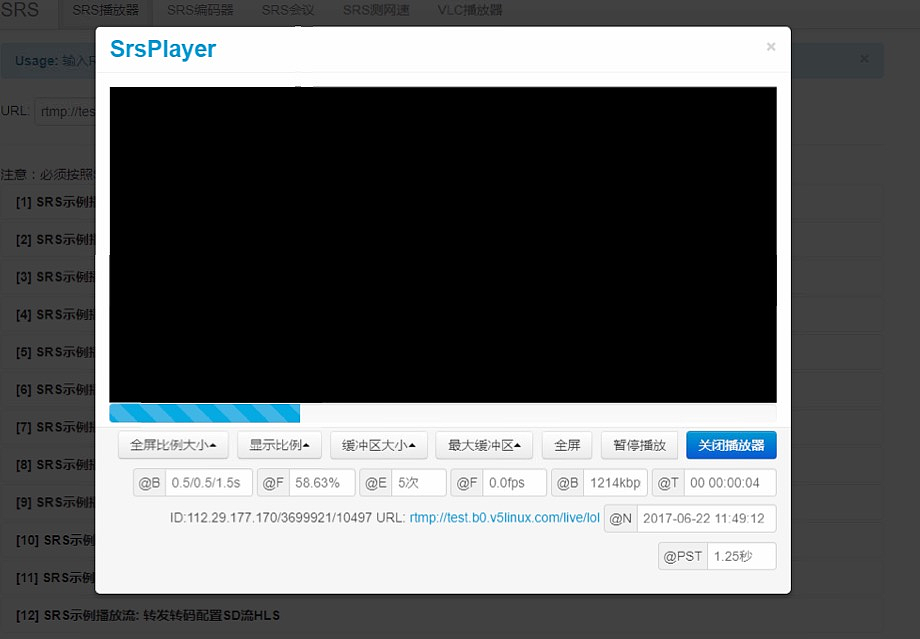Screen dimensions: 920x639
Task: Click the date field 2017-06-22 11:49:12
Action: click(x=705, y=519)
